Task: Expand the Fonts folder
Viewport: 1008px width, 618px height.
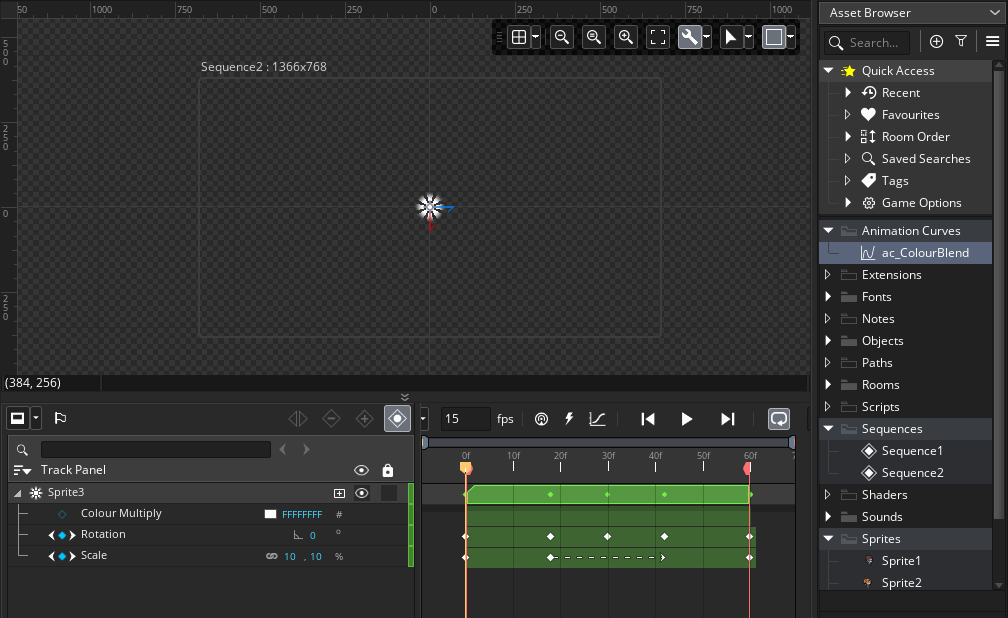Action: click(828, 296)
